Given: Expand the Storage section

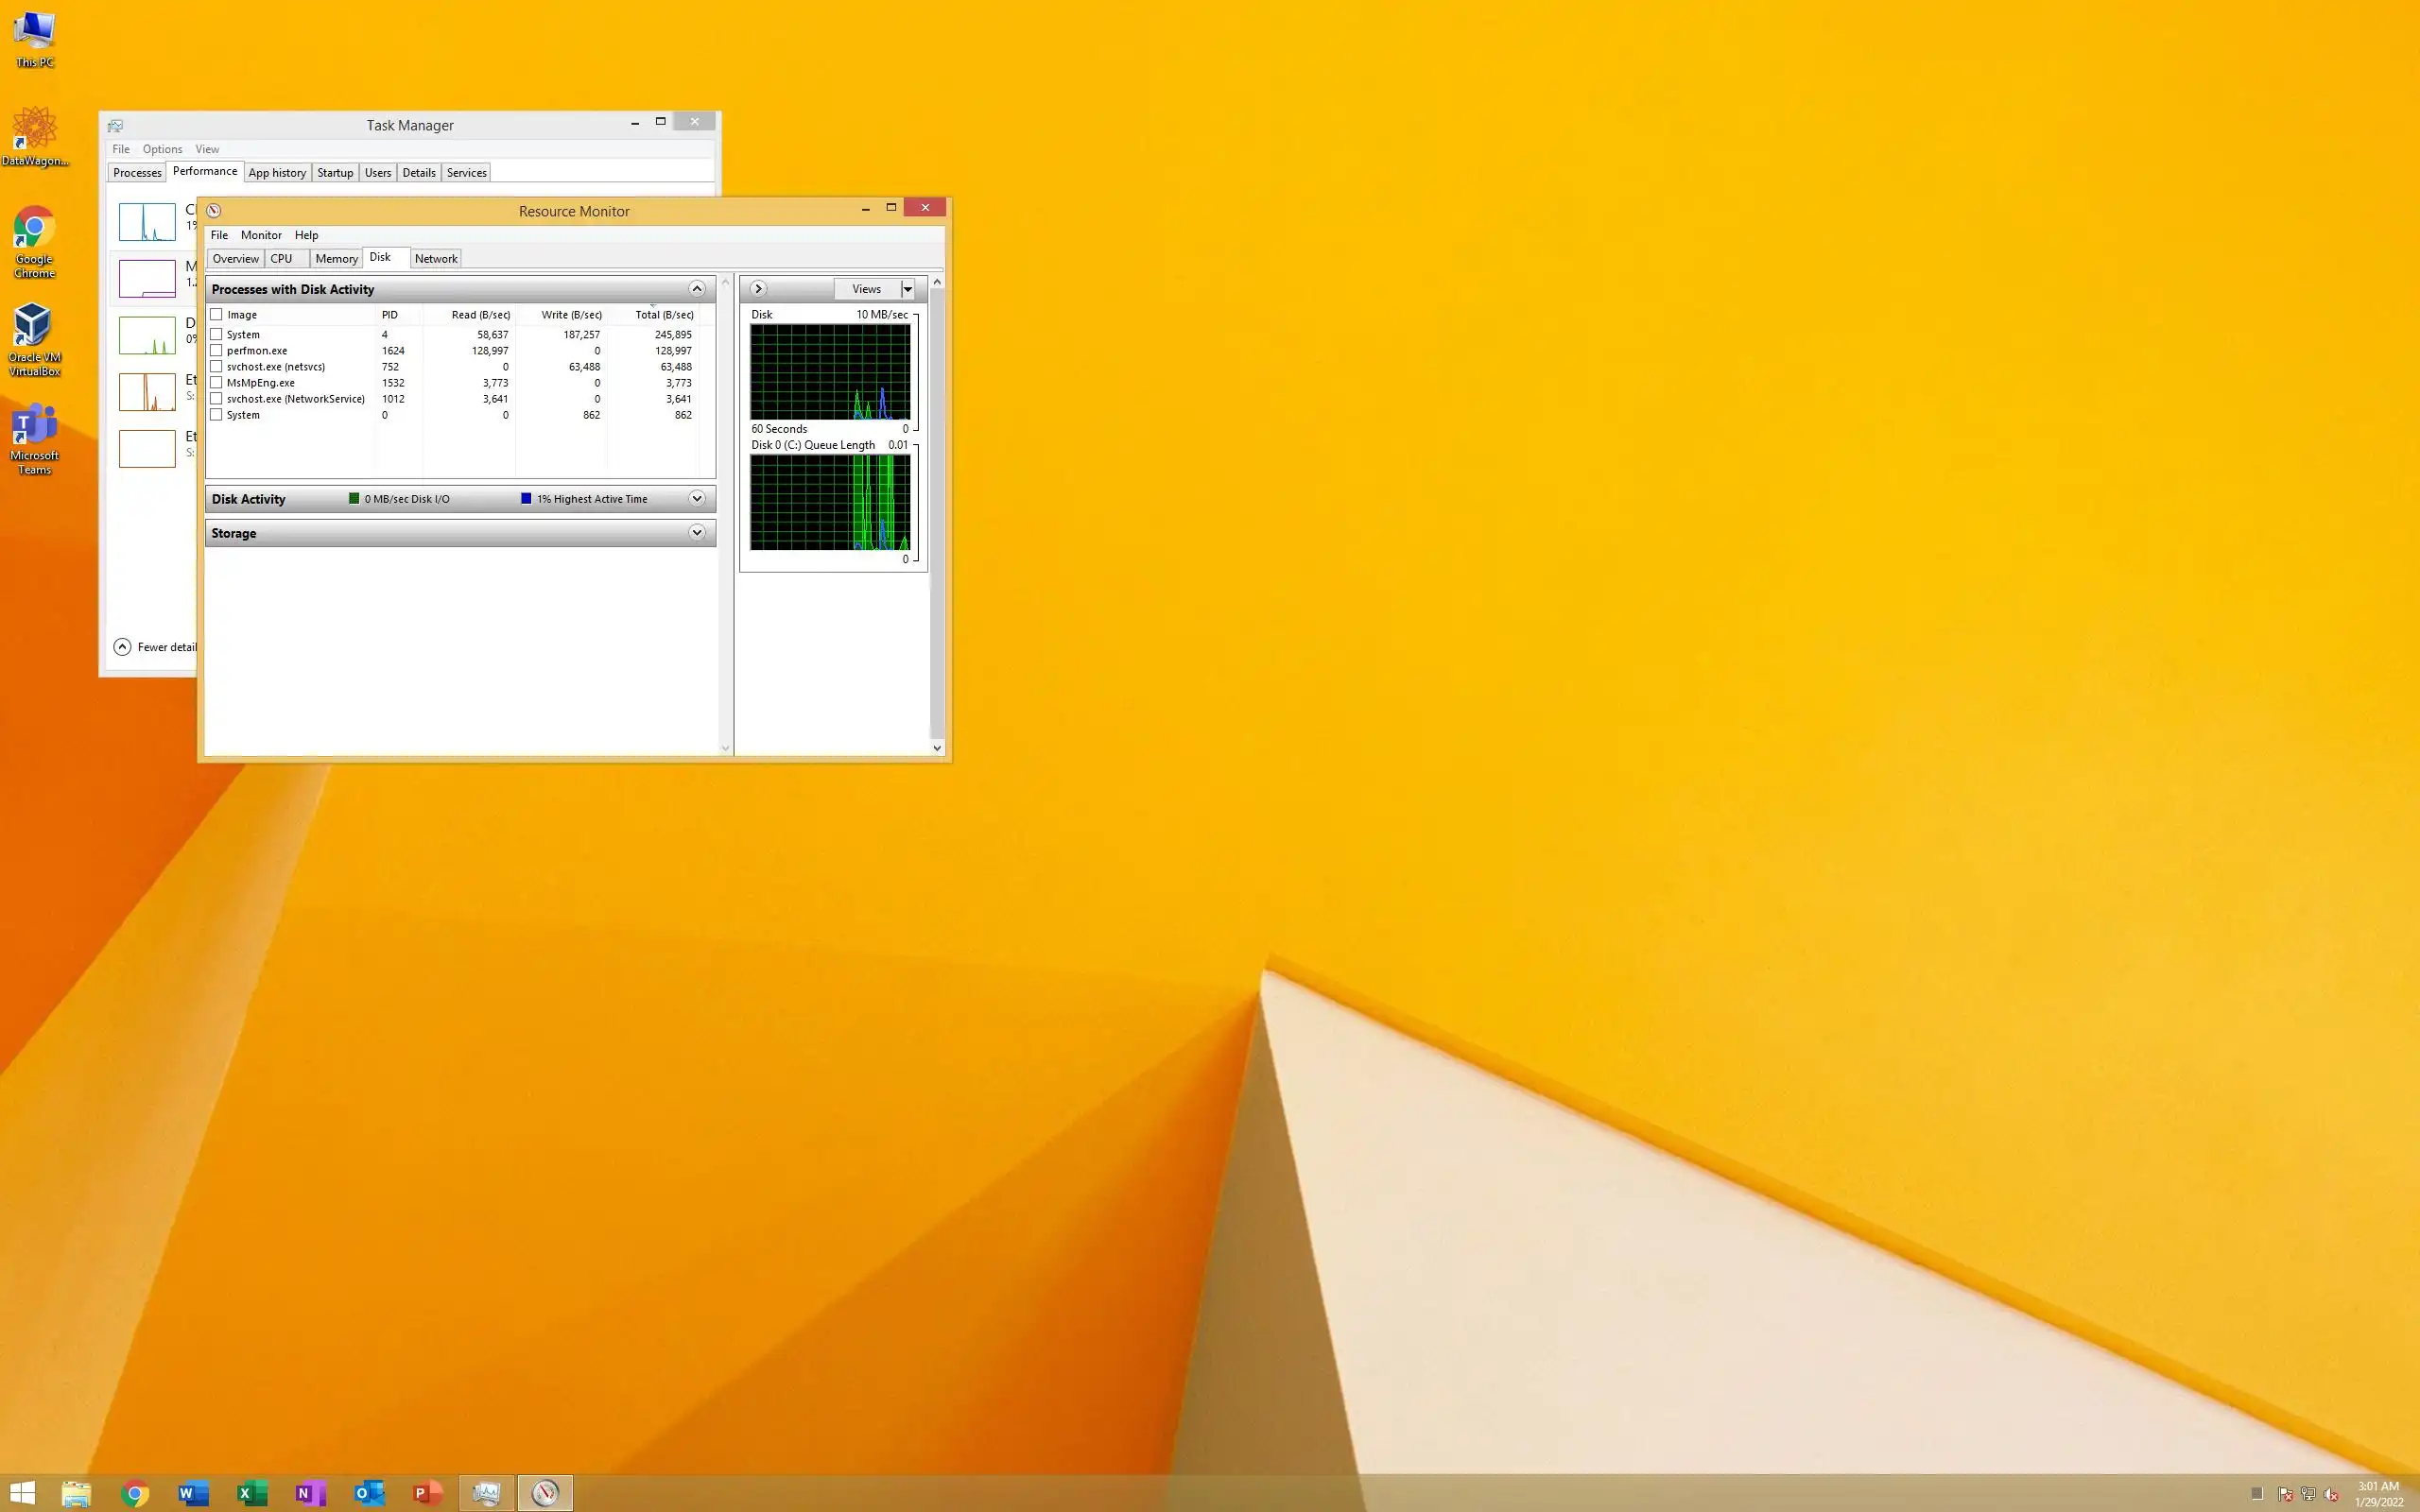Looking at the screenshot, I should (x=697, y=533).
